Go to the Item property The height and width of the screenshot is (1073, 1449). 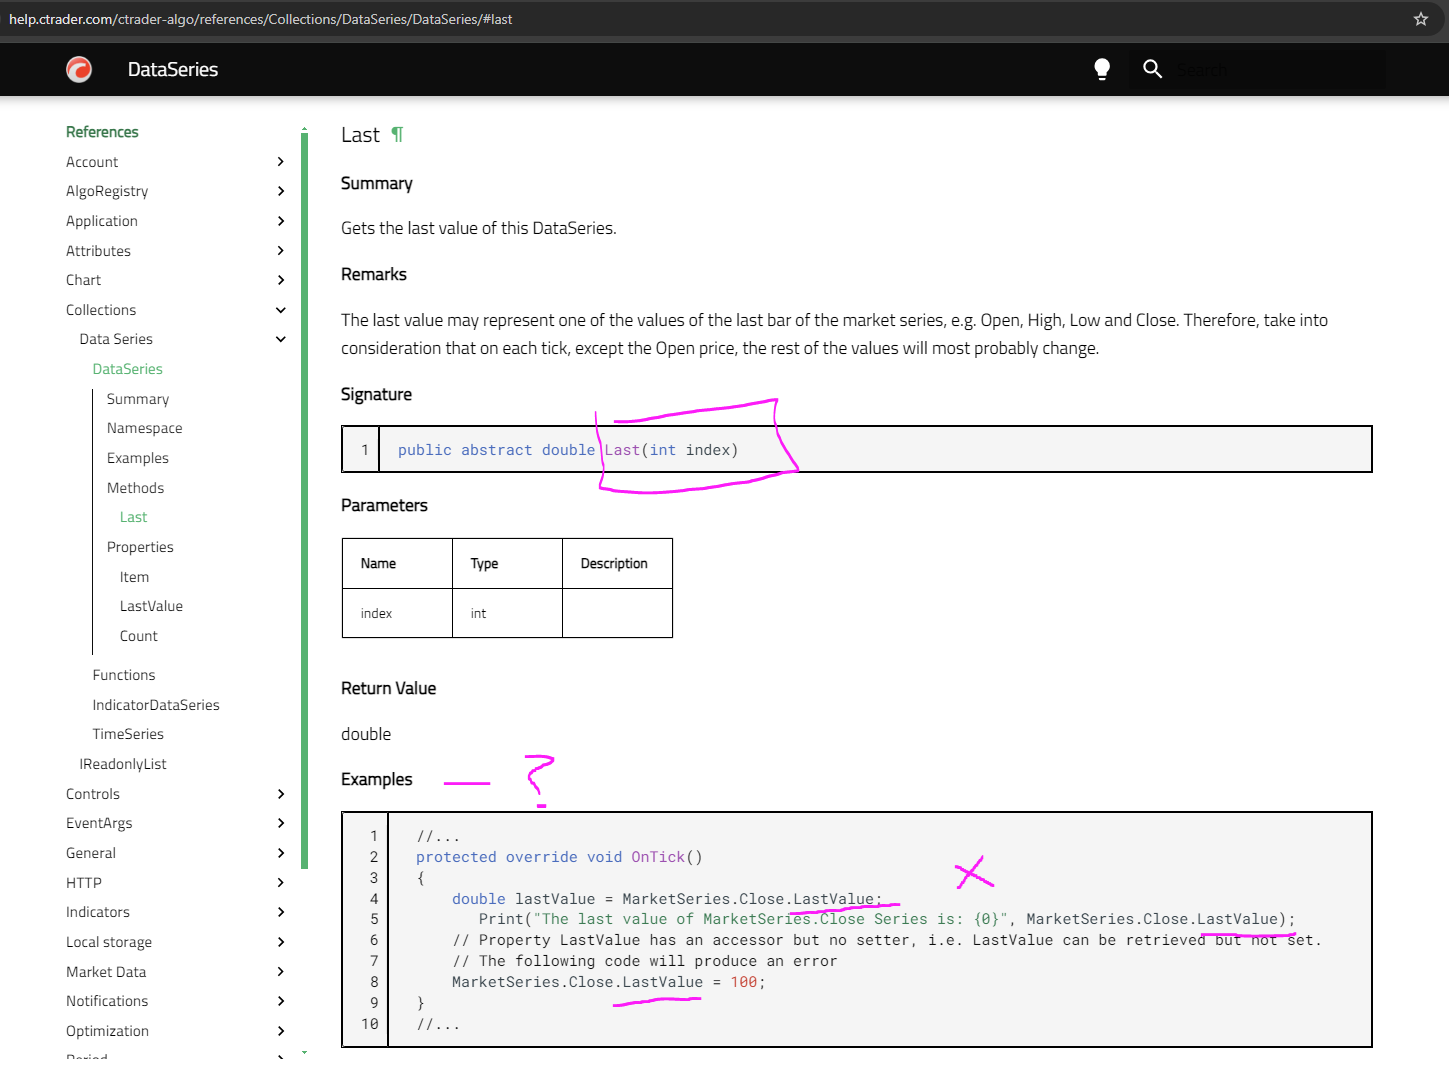pos(134,577)
